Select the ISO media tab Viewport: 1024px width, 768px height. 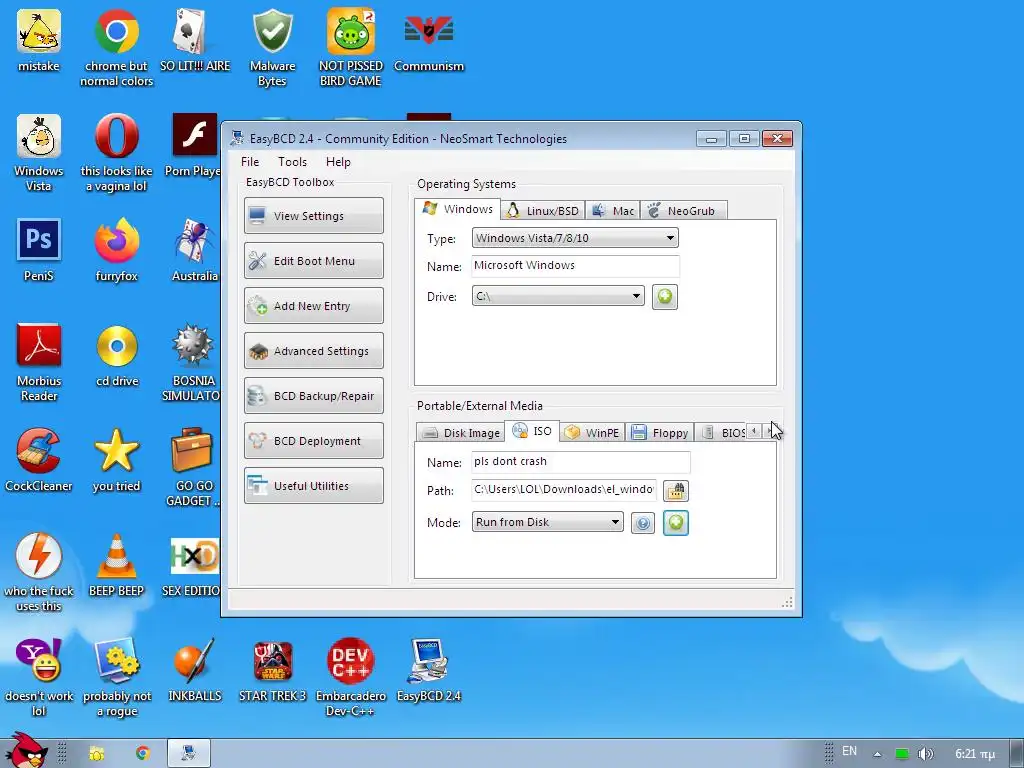532,431
